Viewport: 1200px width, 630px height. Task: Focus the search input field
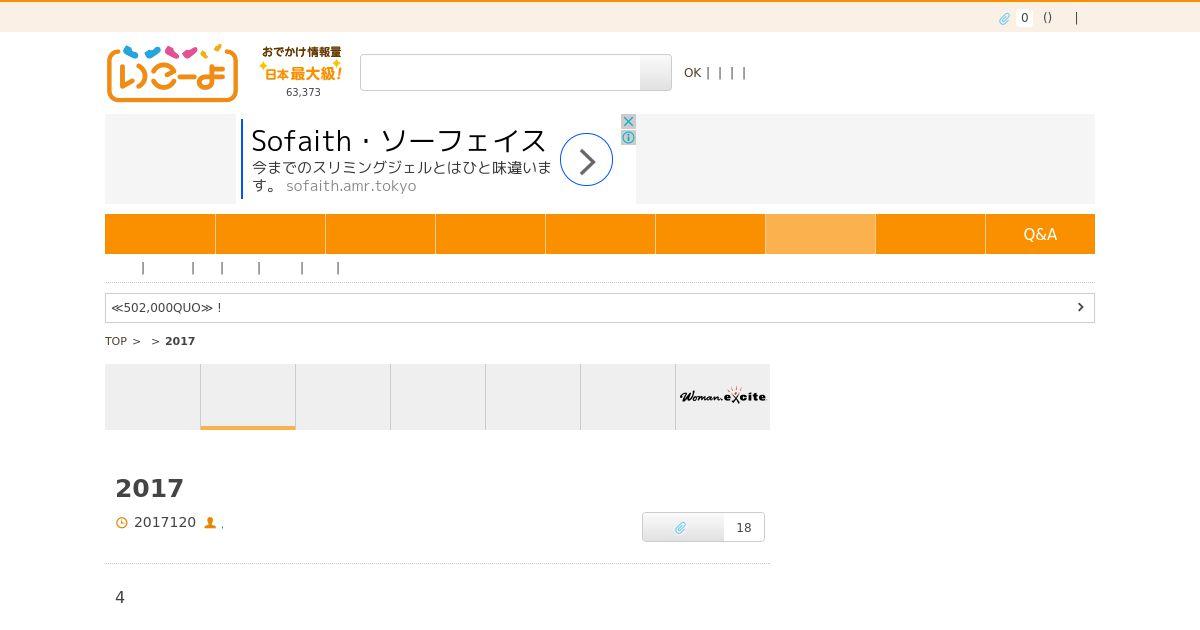click(x=500, y=73)
